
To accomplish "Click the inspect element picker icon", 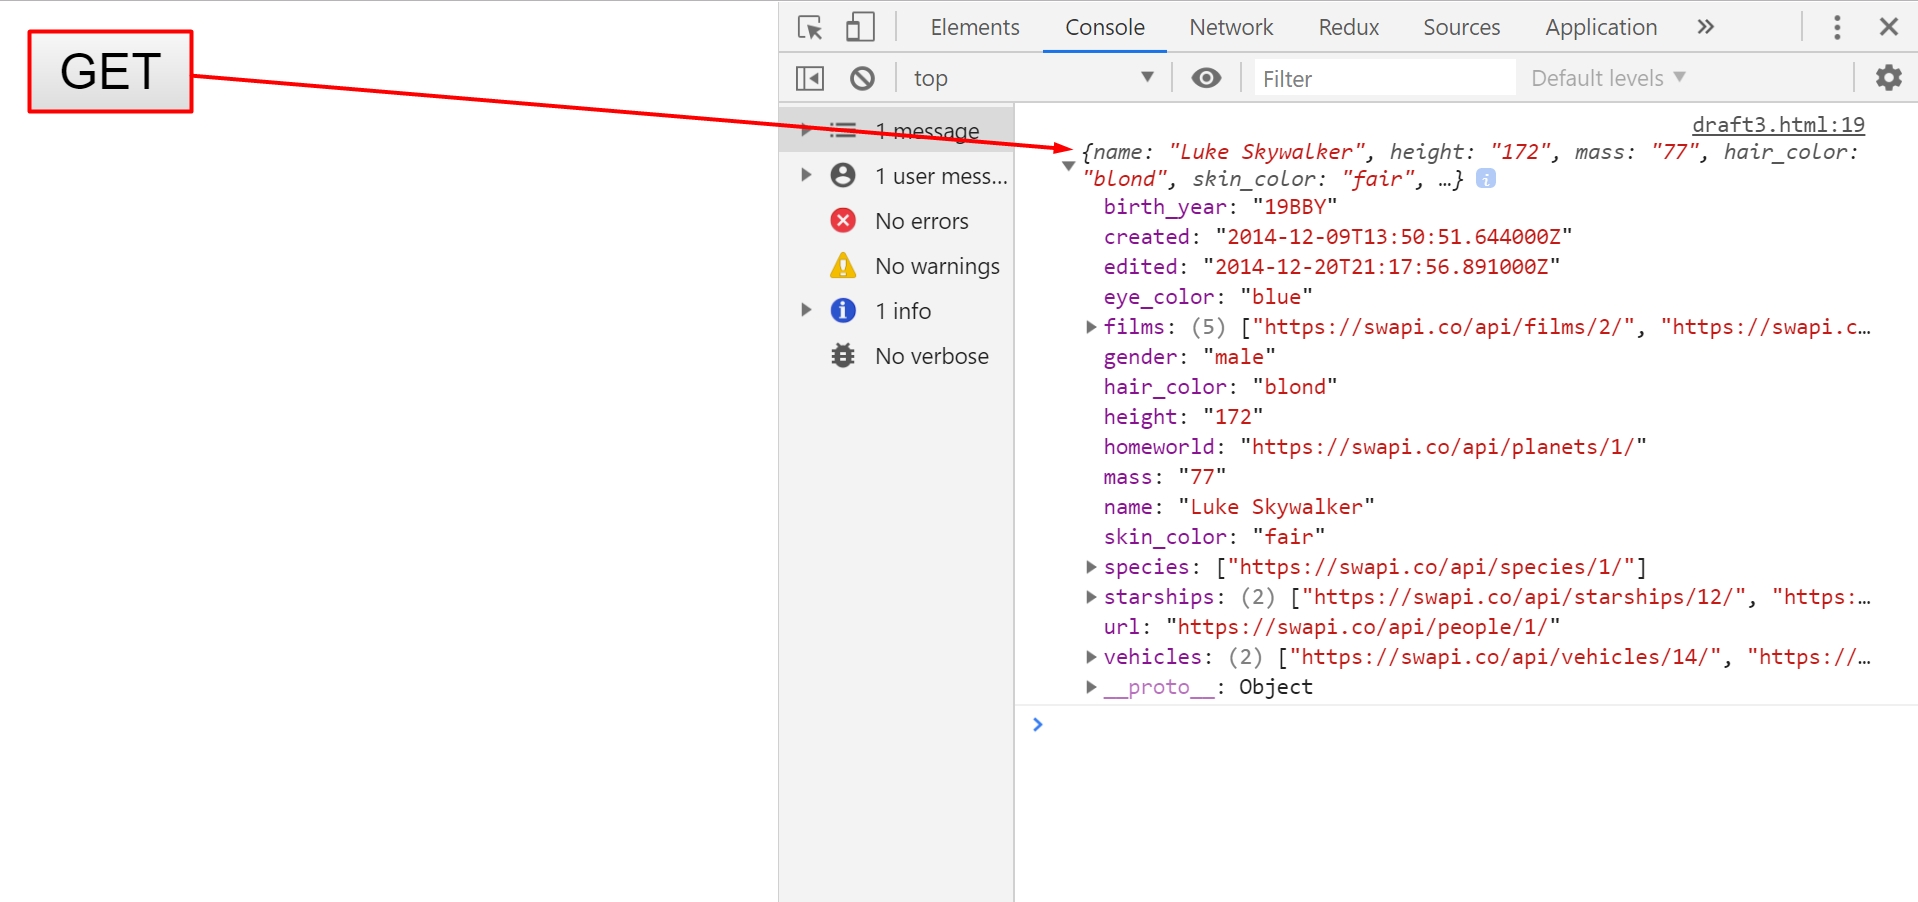I will (x=810, y=27).
